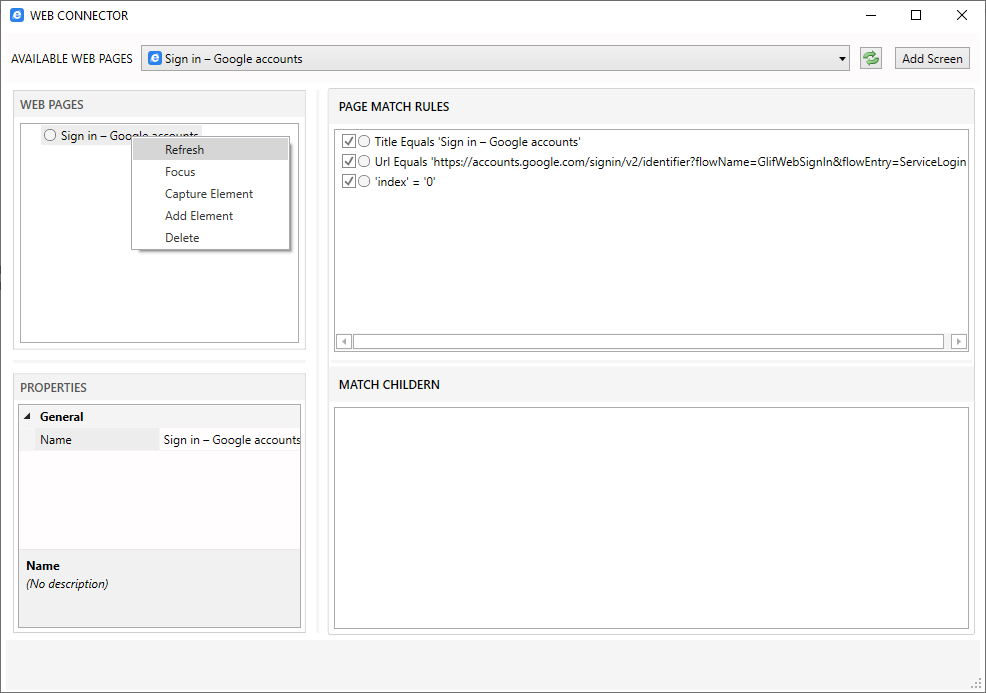Select the radio next to the Url Equals rule

pyautogui.click(x=363, y=161)
